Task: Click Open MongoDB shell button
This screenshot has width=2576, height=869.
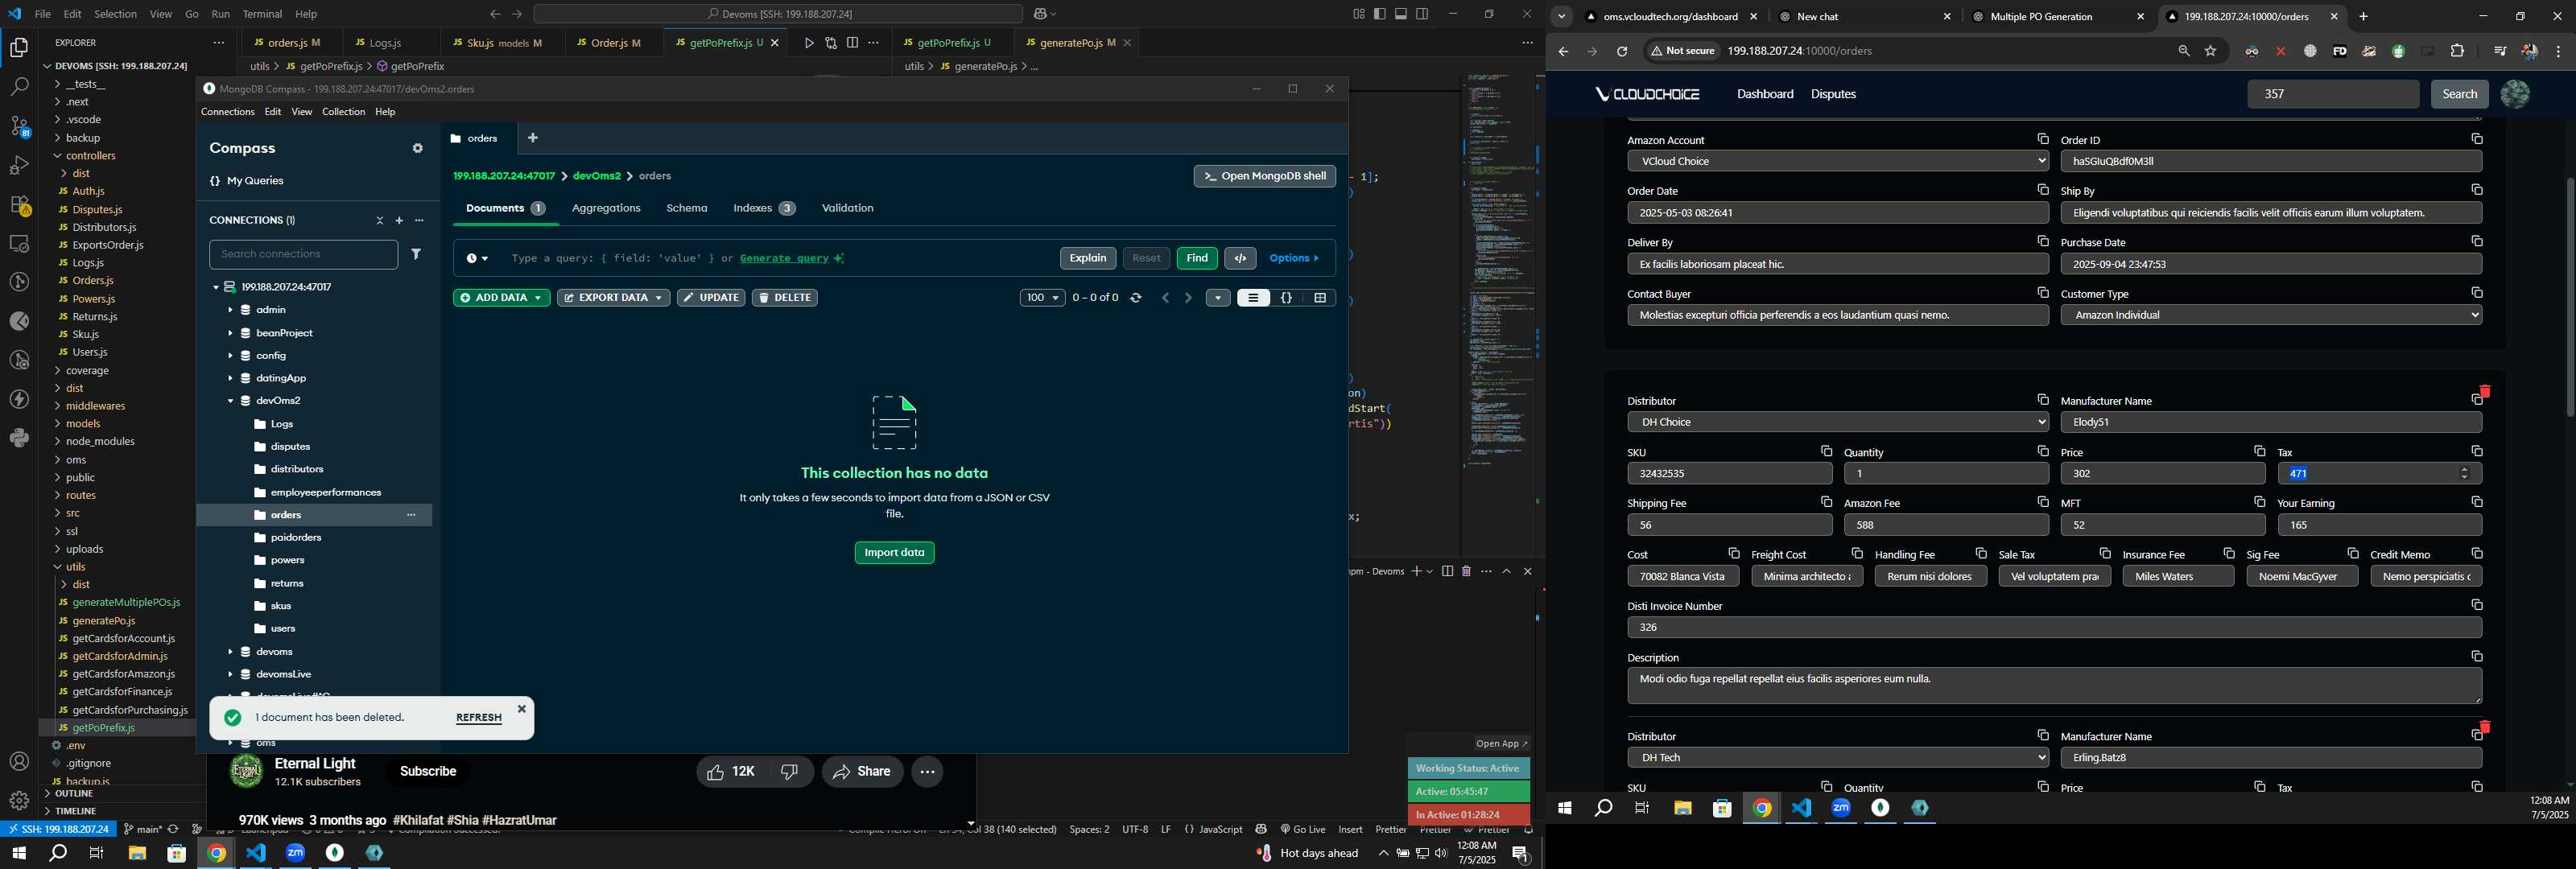Action: click(1264, 176)
